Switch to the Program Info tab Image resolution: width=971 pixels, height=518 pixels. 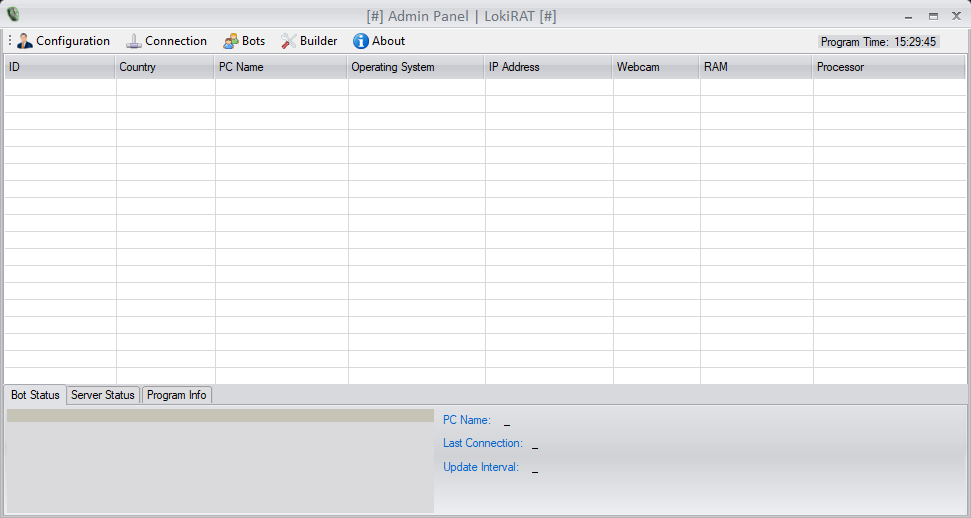click(x=176, y=395)
